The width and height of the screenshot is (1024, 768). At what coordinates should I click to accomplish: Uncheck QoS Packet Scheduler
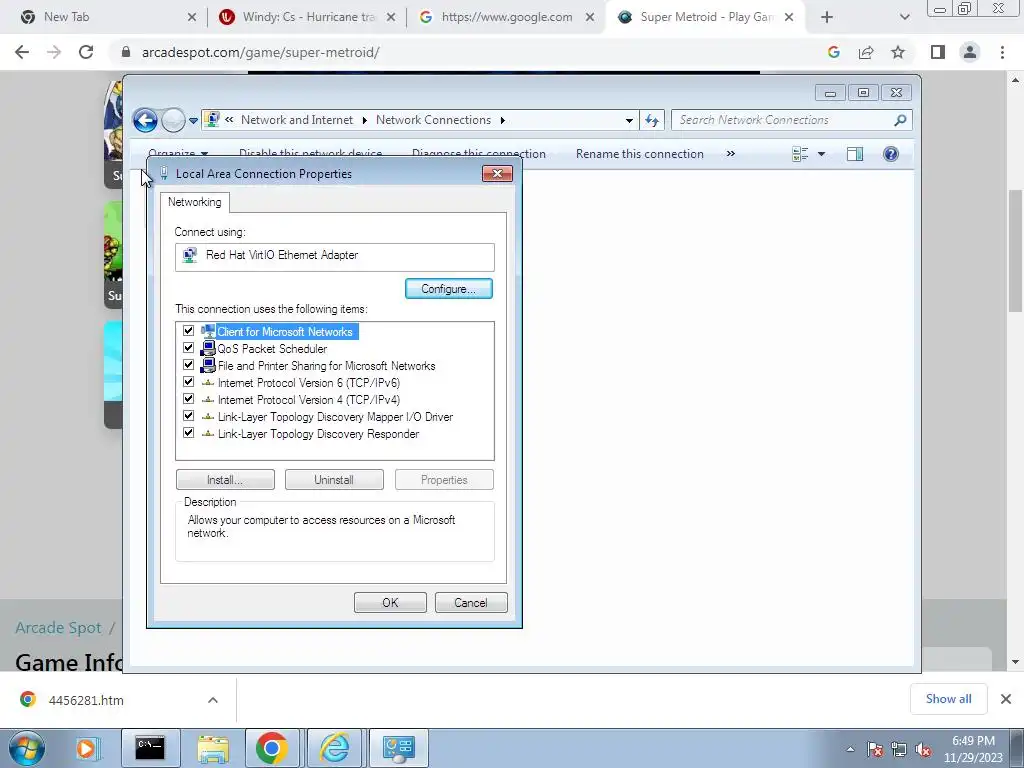point(189,348)
